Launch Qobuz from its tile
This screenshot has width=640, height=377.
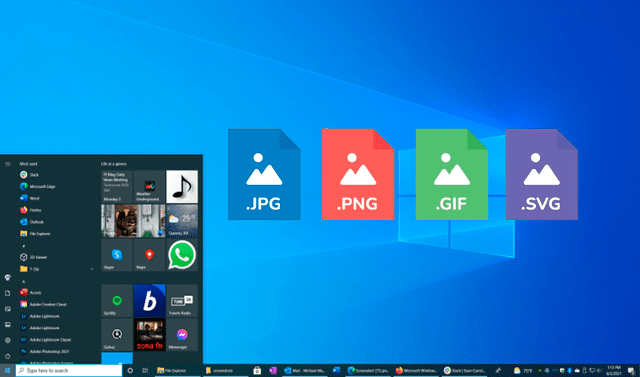click(x=117, y=335)
